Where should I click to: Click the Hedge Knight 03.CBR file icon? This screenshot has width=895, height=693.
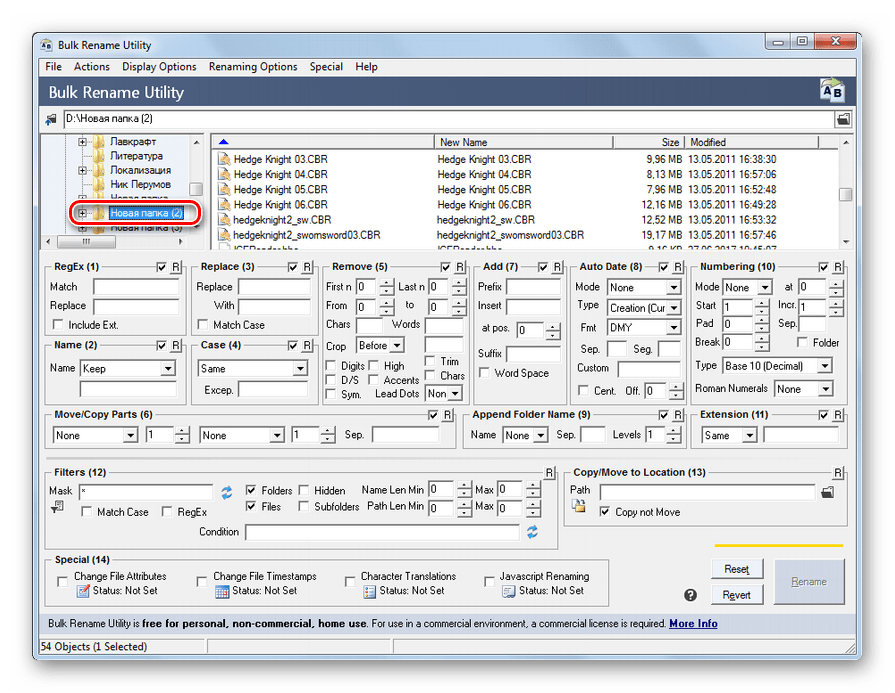click(224, 159)
